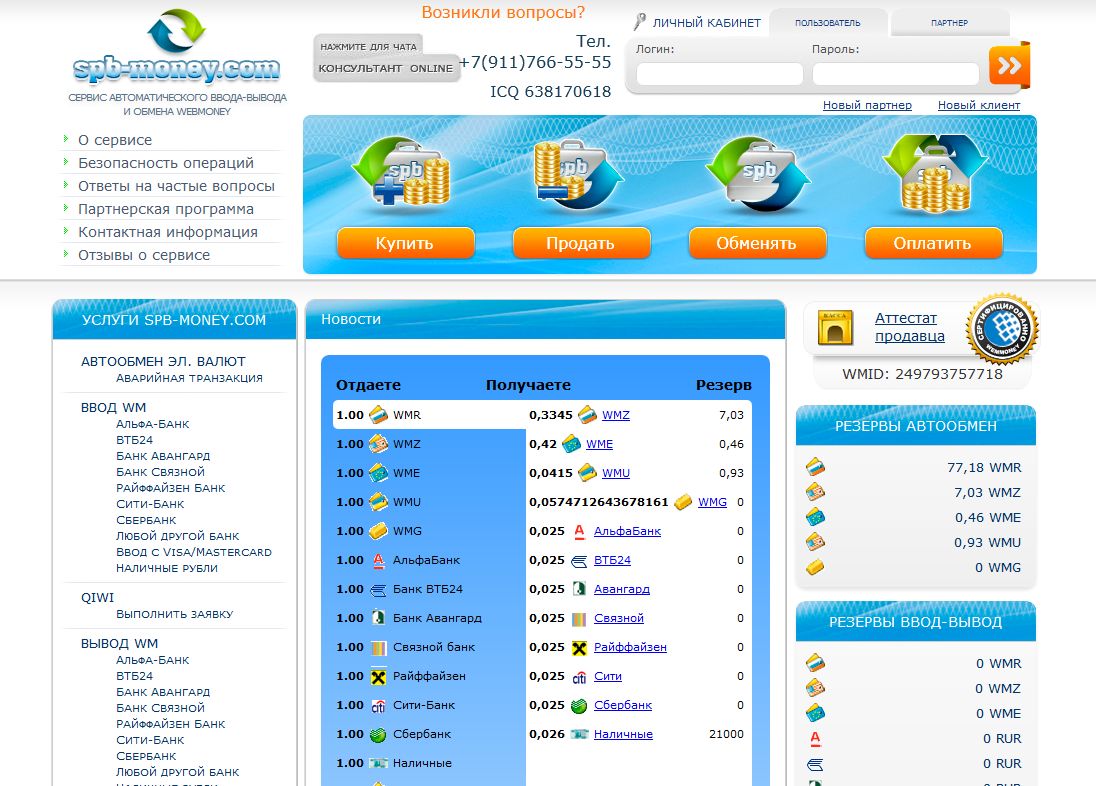Click the Логин input field
This screenshot has width=1096, height=786.
click(719, 74)
